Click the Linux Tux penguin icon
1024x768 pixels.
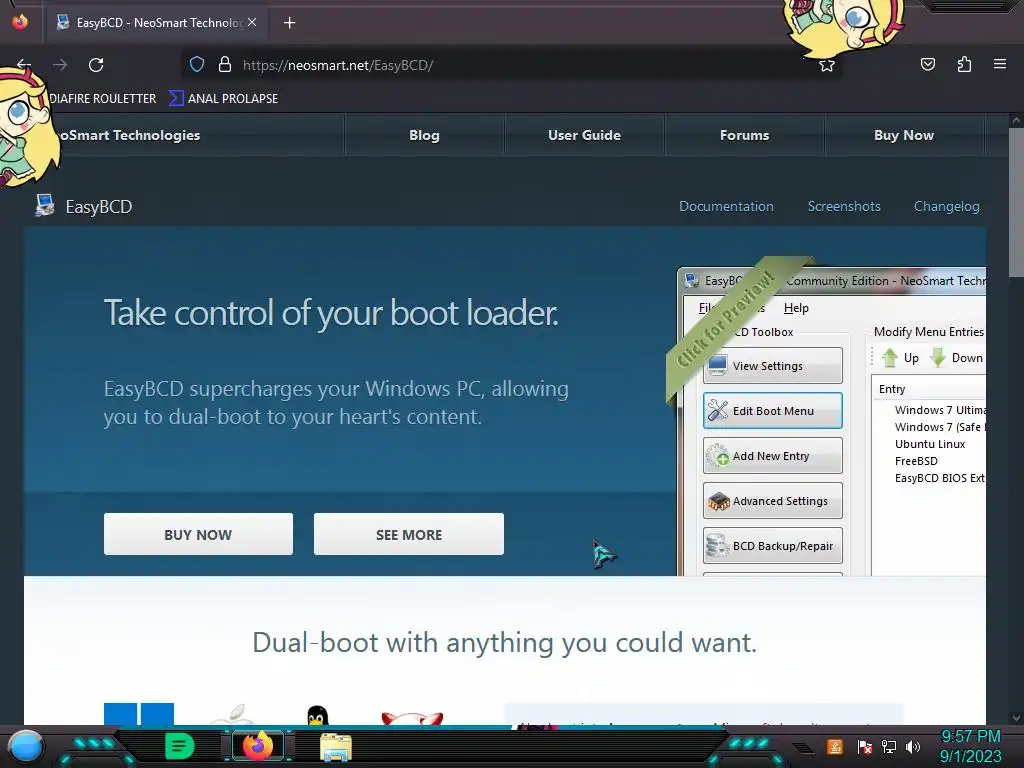coord(317,716)
